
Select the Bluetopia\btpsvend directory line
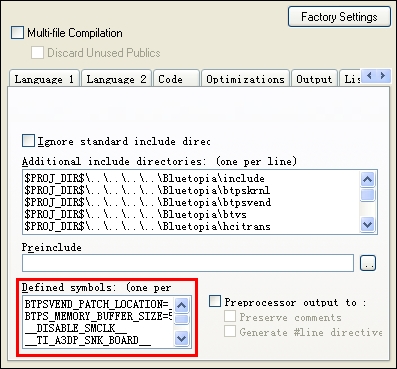tap(148, 202)
